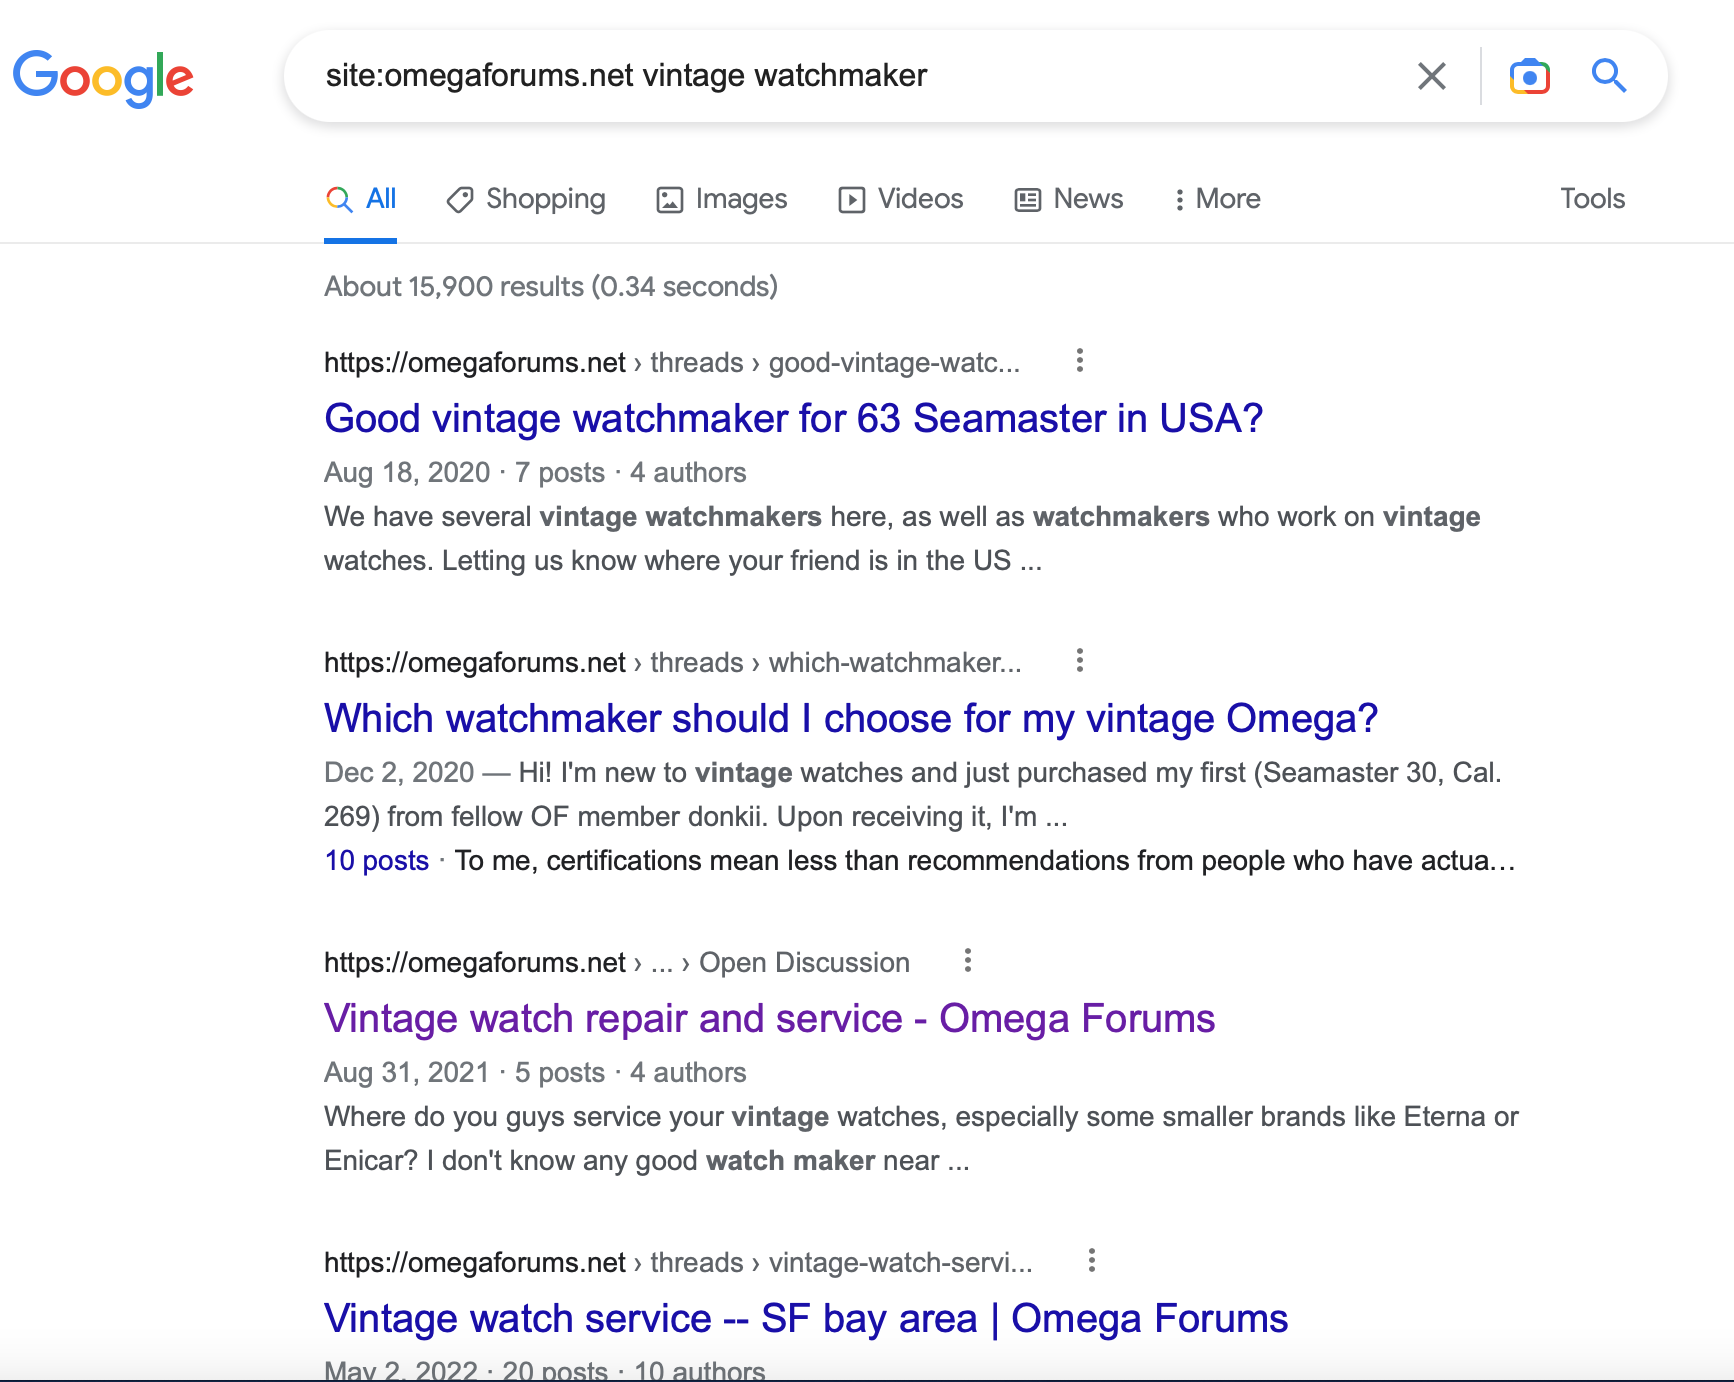The width and height of the screenshot is (1734, 1382).
Task: Open the Tools filter options
Action: (x=1592, y=199)
